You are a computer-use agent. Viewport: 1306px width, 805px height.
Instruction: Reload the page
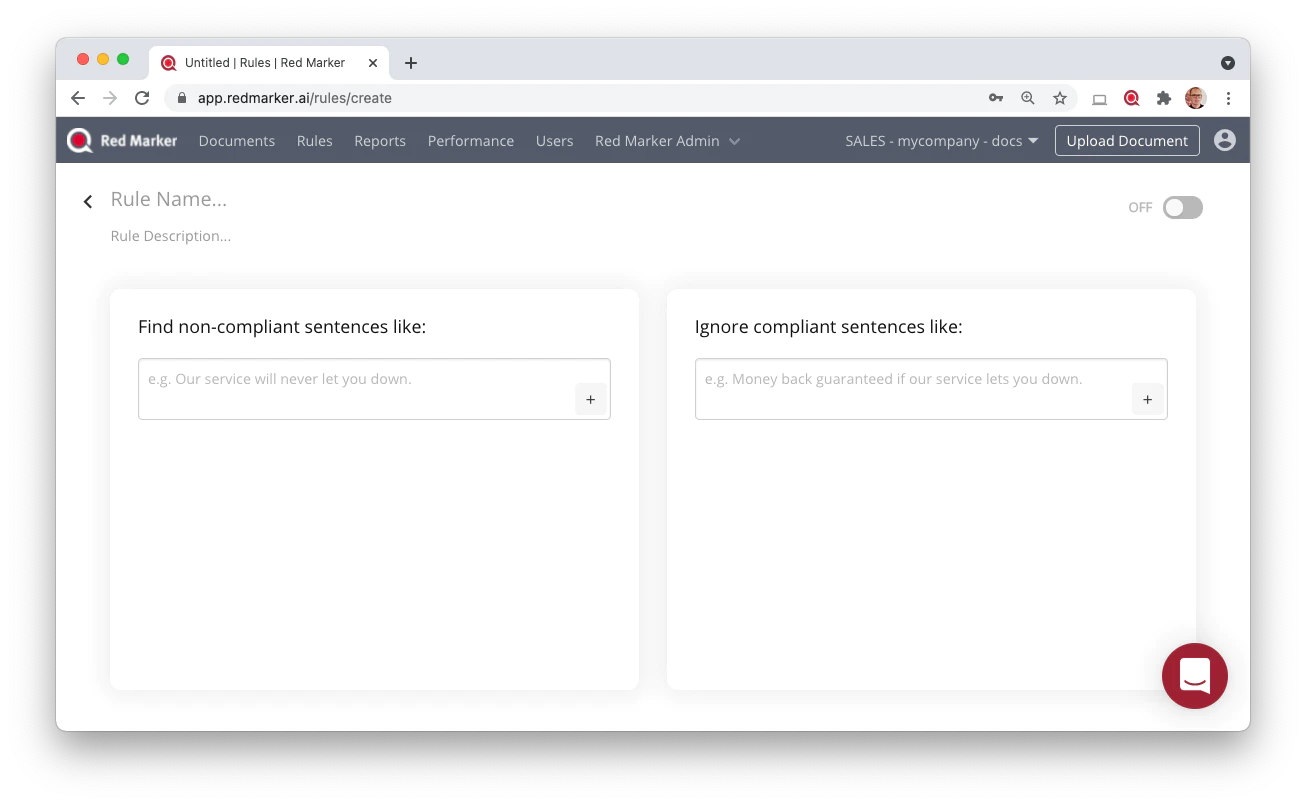[x=142, y=98]
